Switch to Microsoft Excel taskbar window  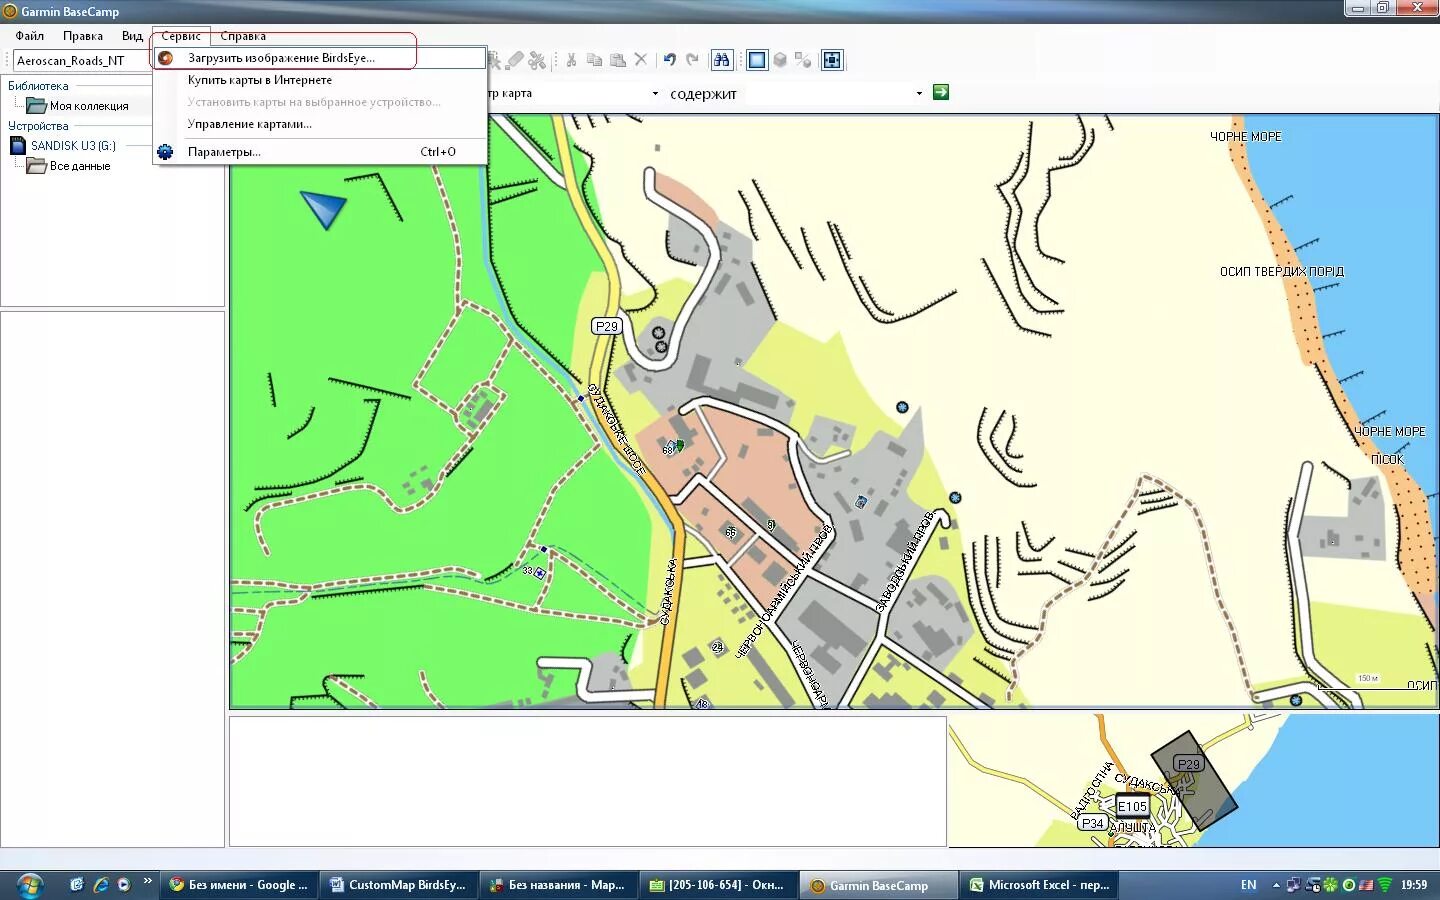[x=1040, y=885]
